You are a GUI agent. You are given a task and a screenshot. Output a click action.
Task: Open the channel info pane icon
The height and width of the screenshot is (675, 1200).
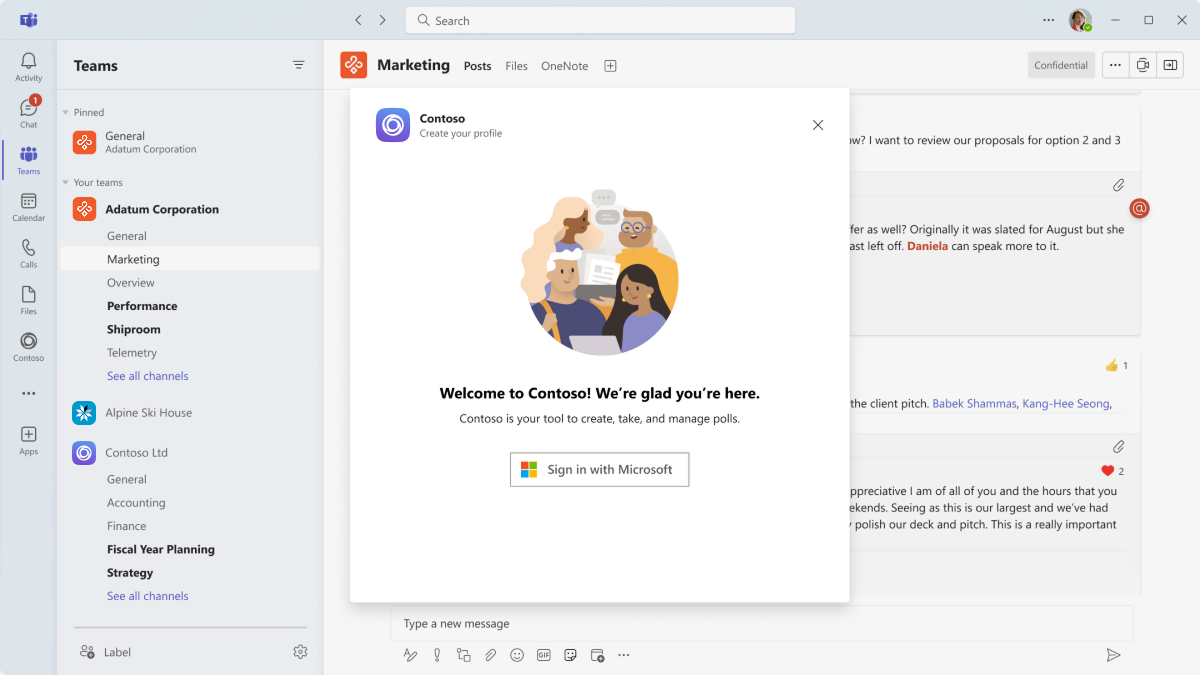[1170, 65]
